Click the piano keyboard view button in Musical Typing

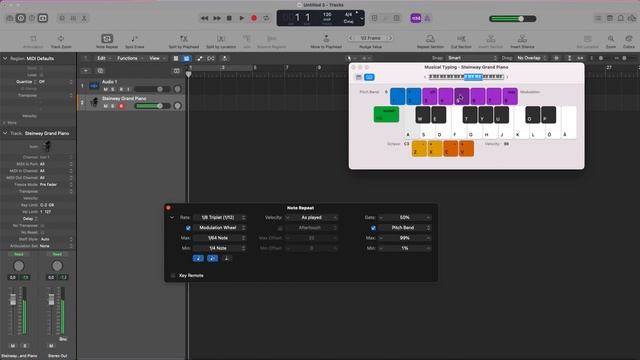pyautogui.click(x=359, y=77)
